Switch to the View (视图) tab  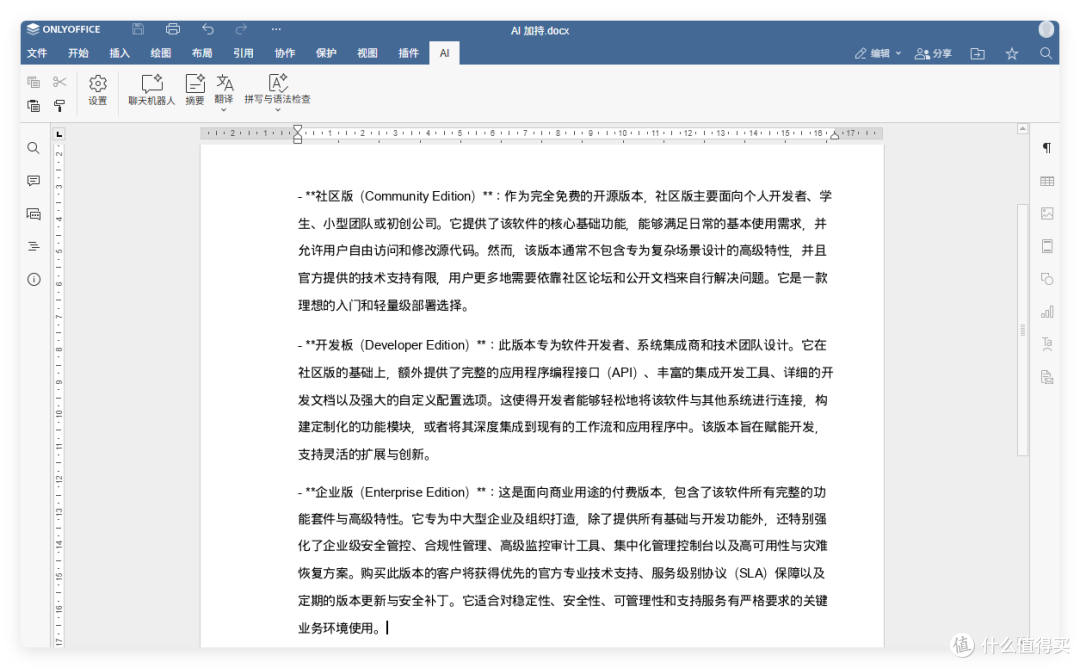[x=367, y=53]
